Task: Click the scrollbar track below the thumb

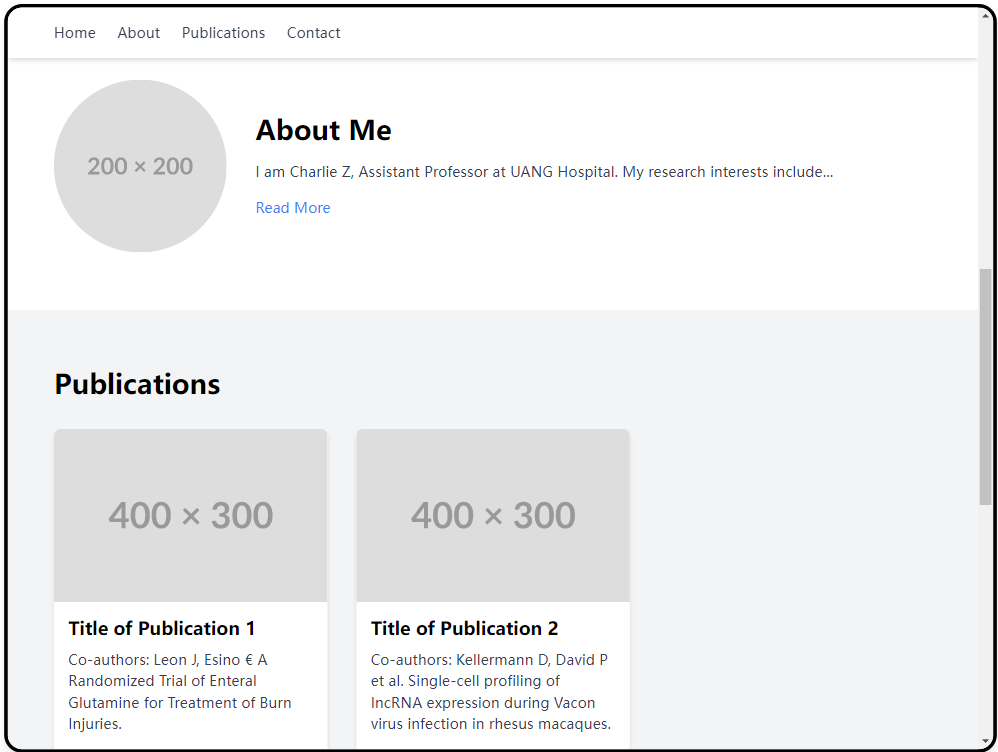Action: pyautogui.click(x=985, y=620)
